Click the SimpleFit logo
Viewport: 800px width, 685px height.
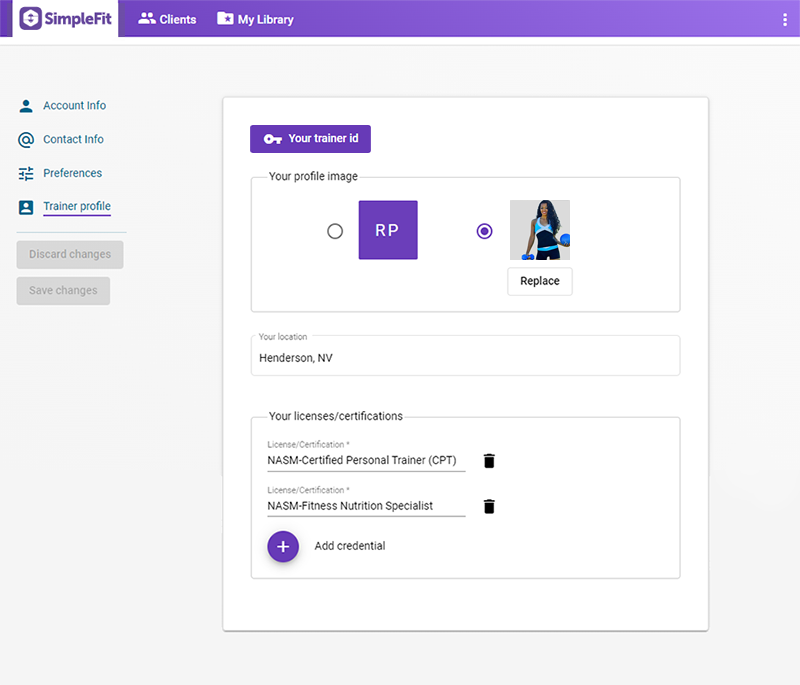pyautogui.click(x=66, y=19)
